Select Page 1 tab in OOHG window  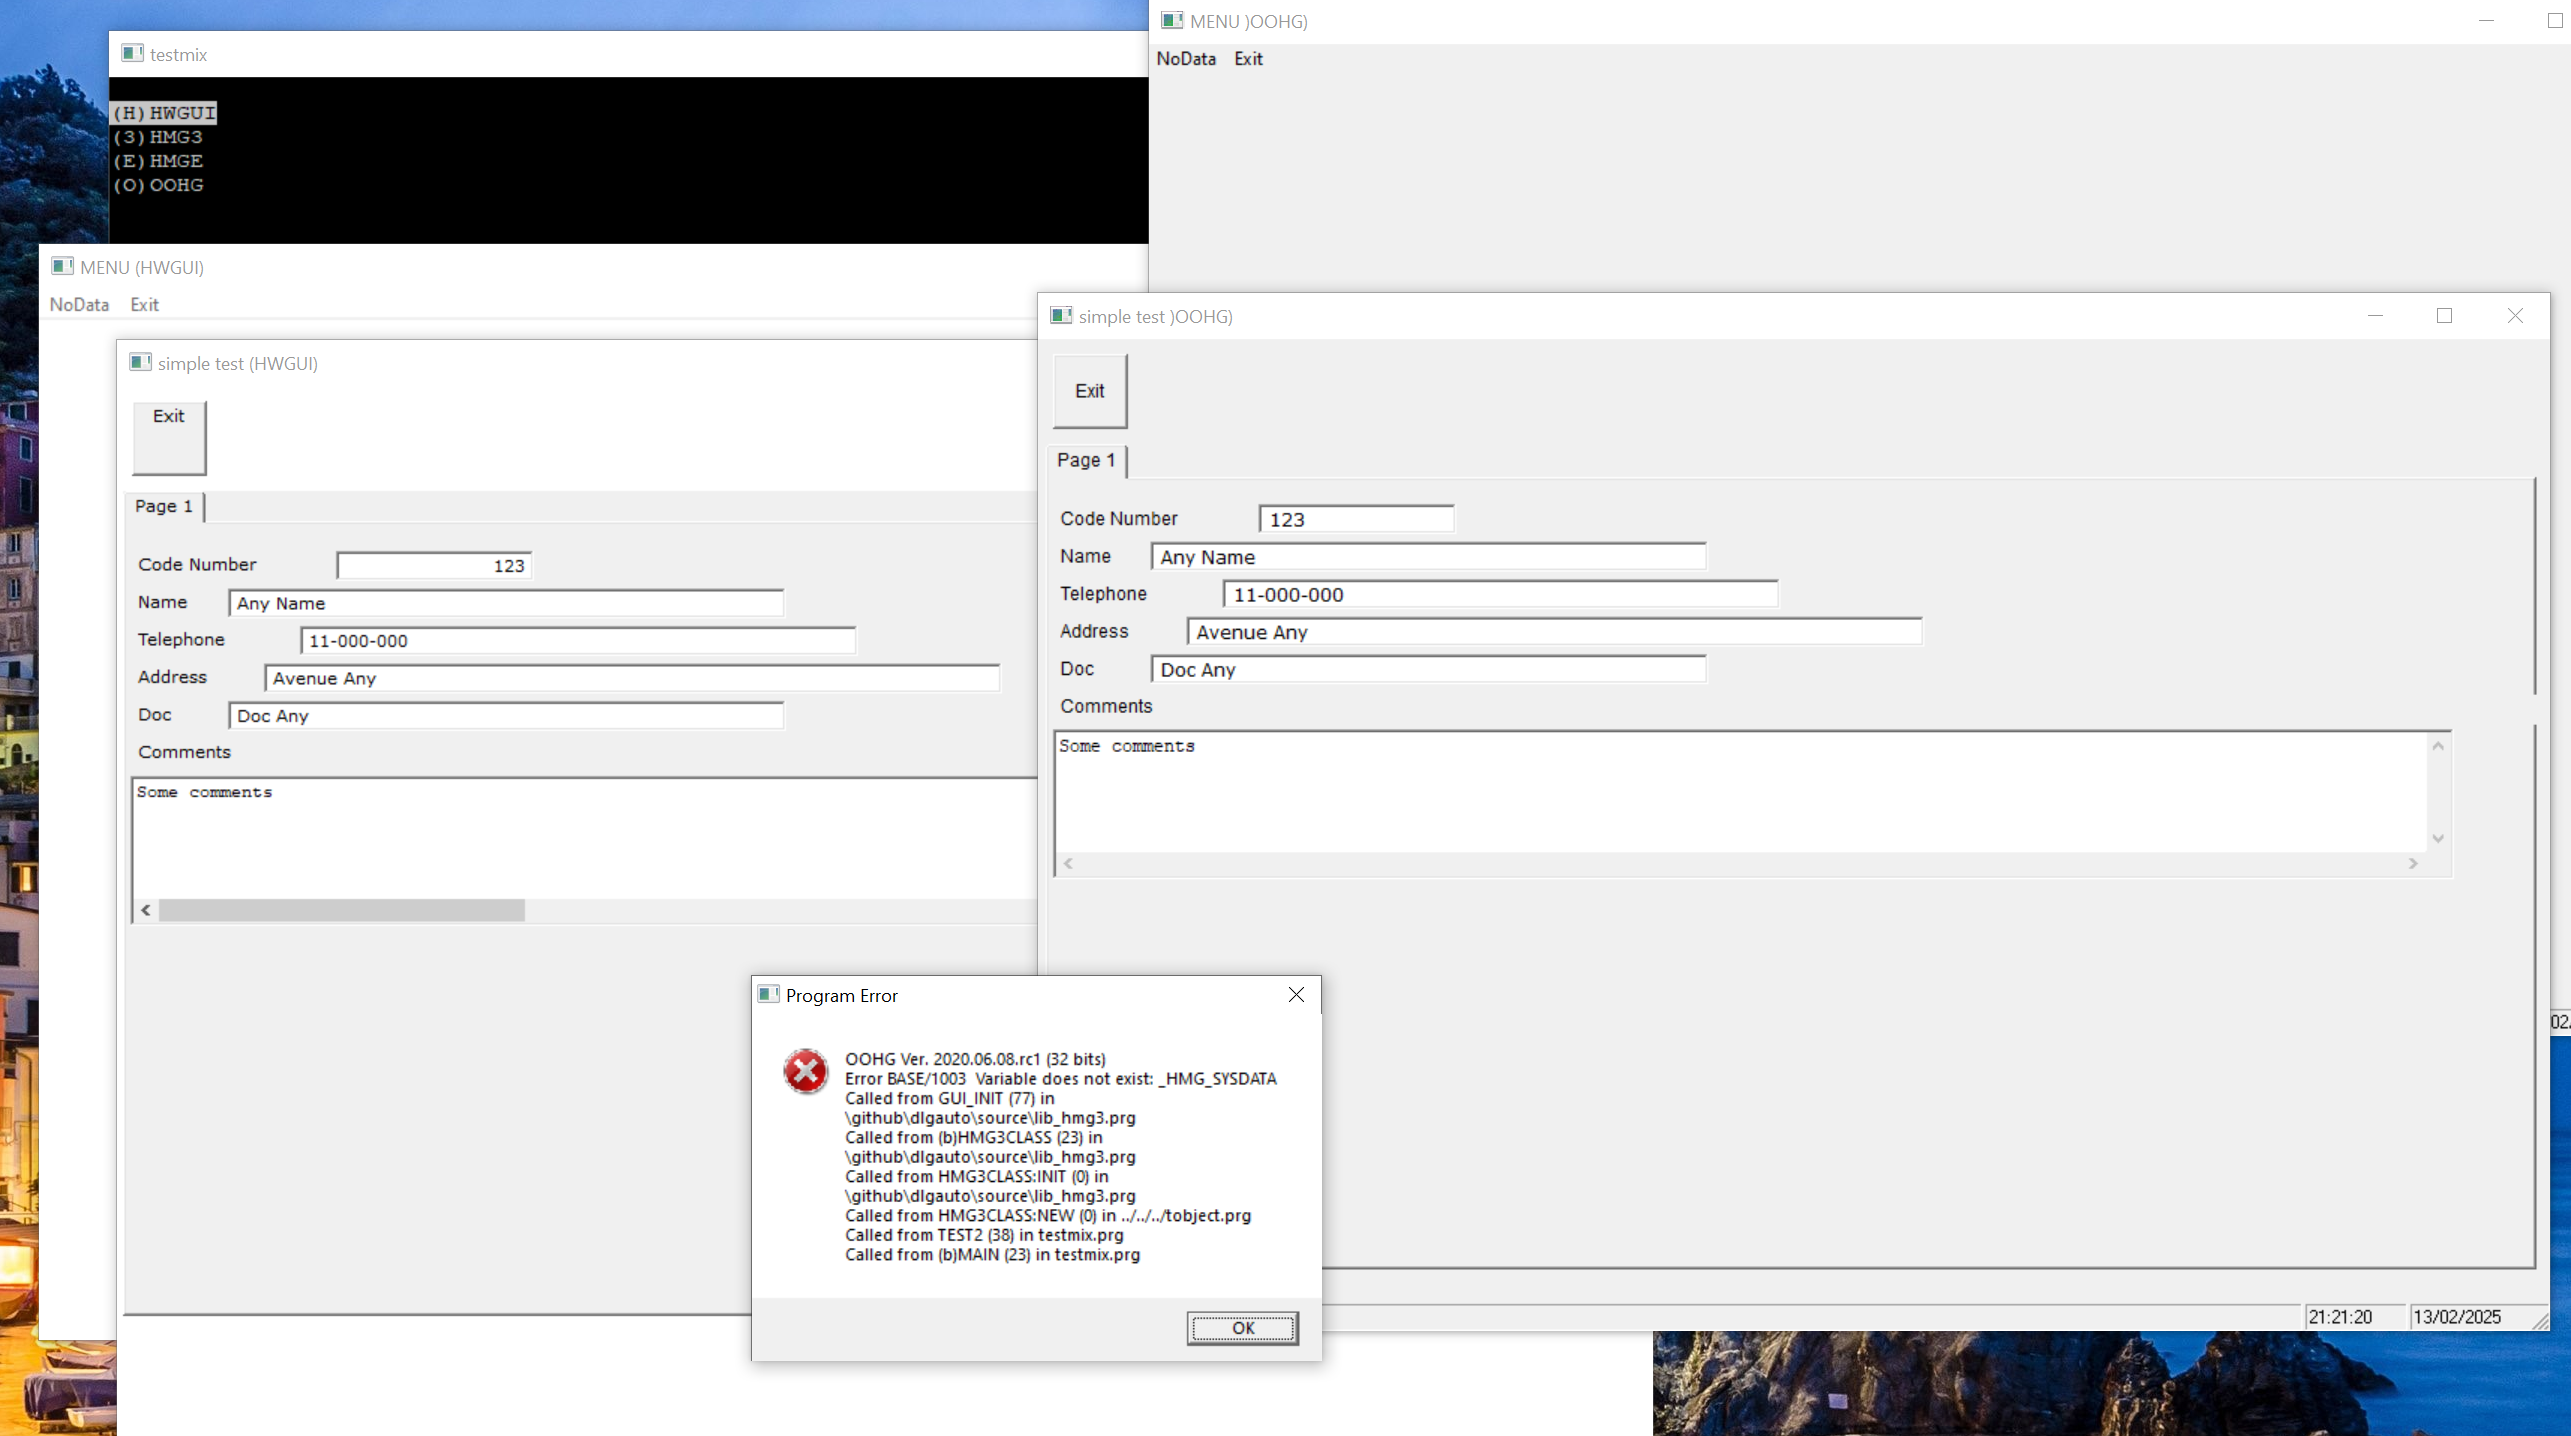pyautogui.click(x=1086, y=460)
